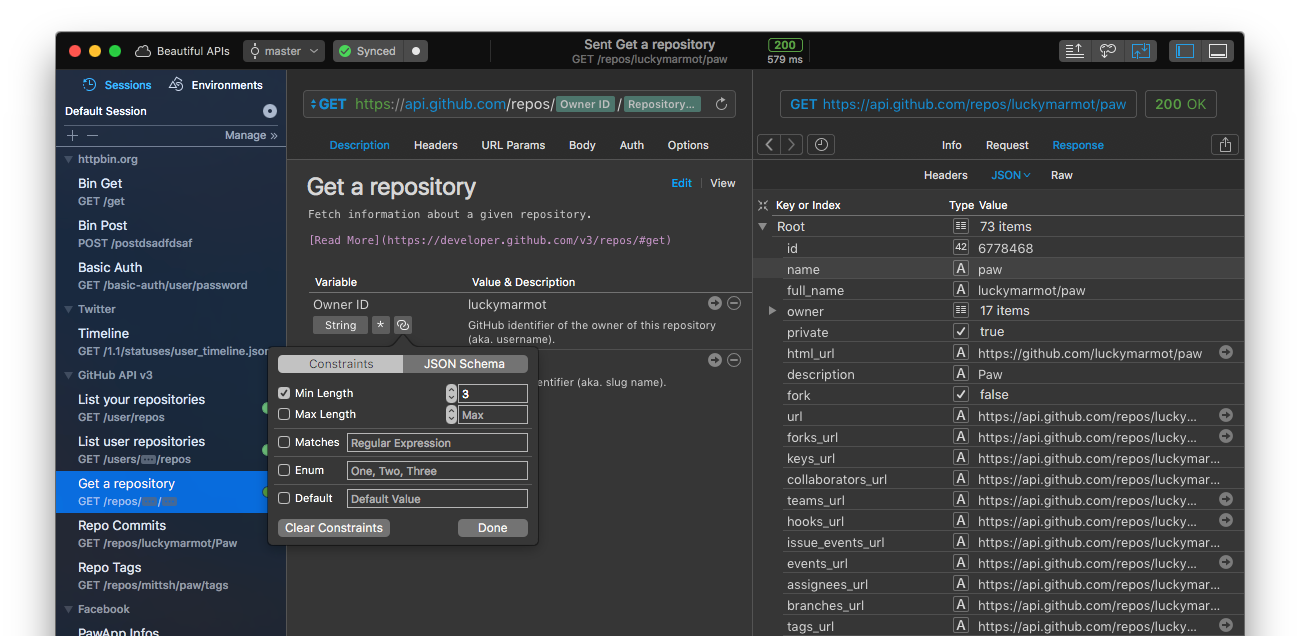Click the import/export toolbar icon
Viewport: 1300px width, 636px height.
tap(1141, 49)
